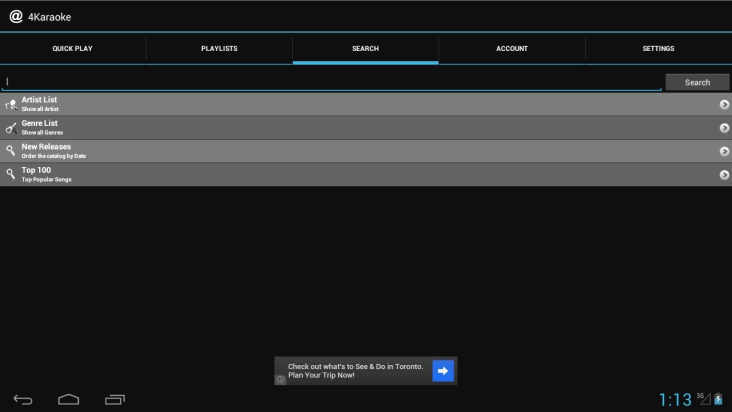This screenshot has width=732, height=412.
Task: Open the Quick Play tab
Action: click(x=72, y=49)
